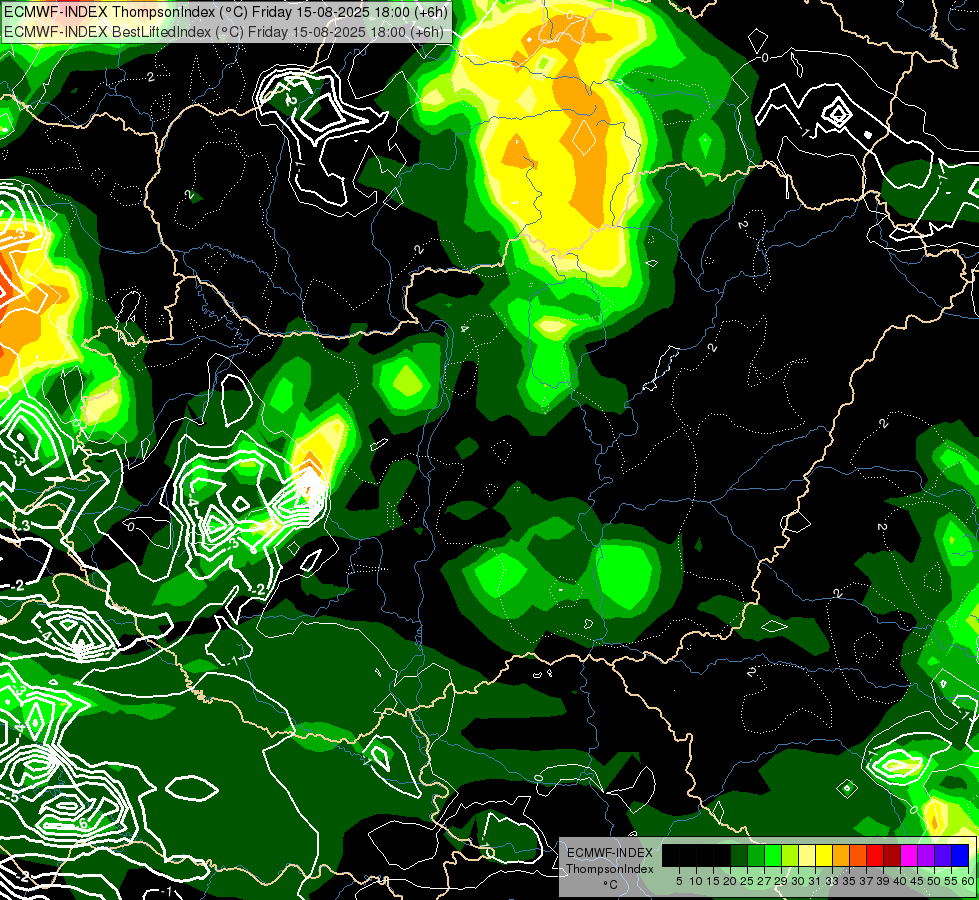Pick the dark red 39–40 legend swatch
This screenshot has height=900, width=979.
coord(892,855)
